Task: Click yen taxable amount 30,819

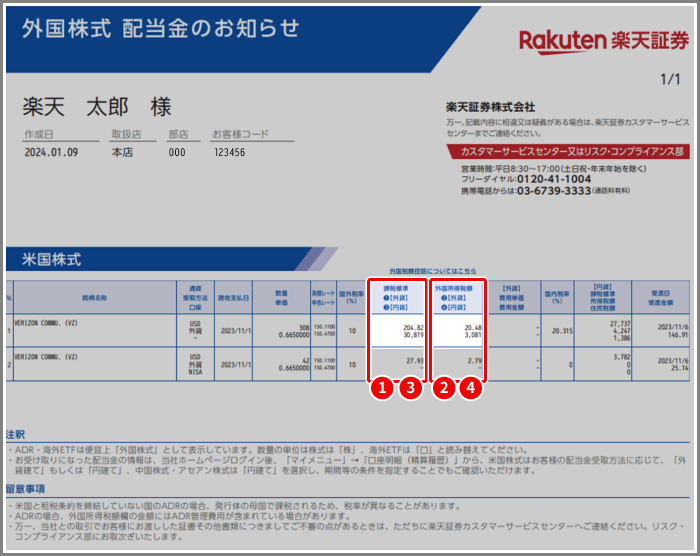Action: coord(413,334)
